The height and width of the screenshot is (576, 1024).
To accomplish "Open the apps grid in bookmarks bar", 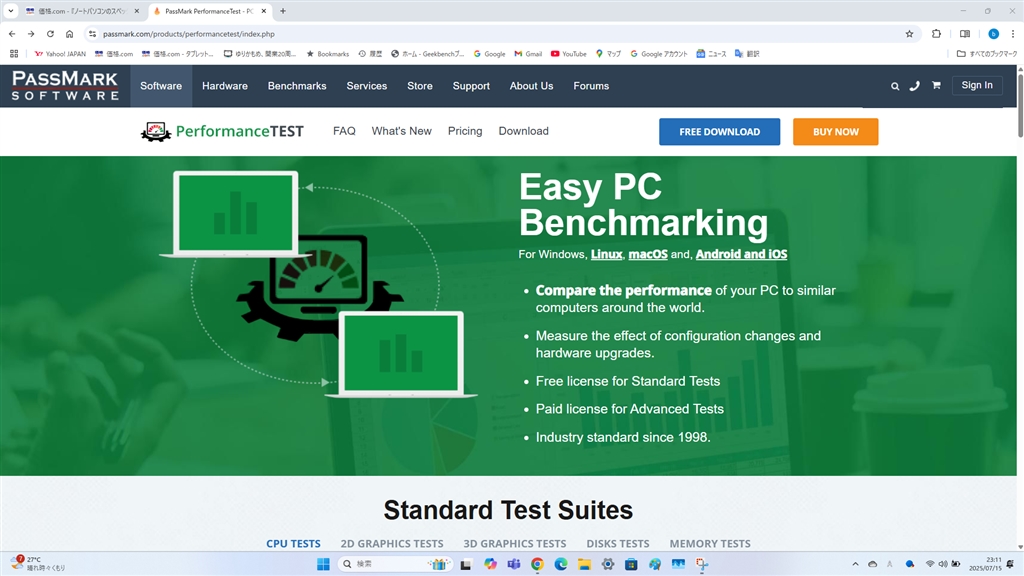I will 14,54.
